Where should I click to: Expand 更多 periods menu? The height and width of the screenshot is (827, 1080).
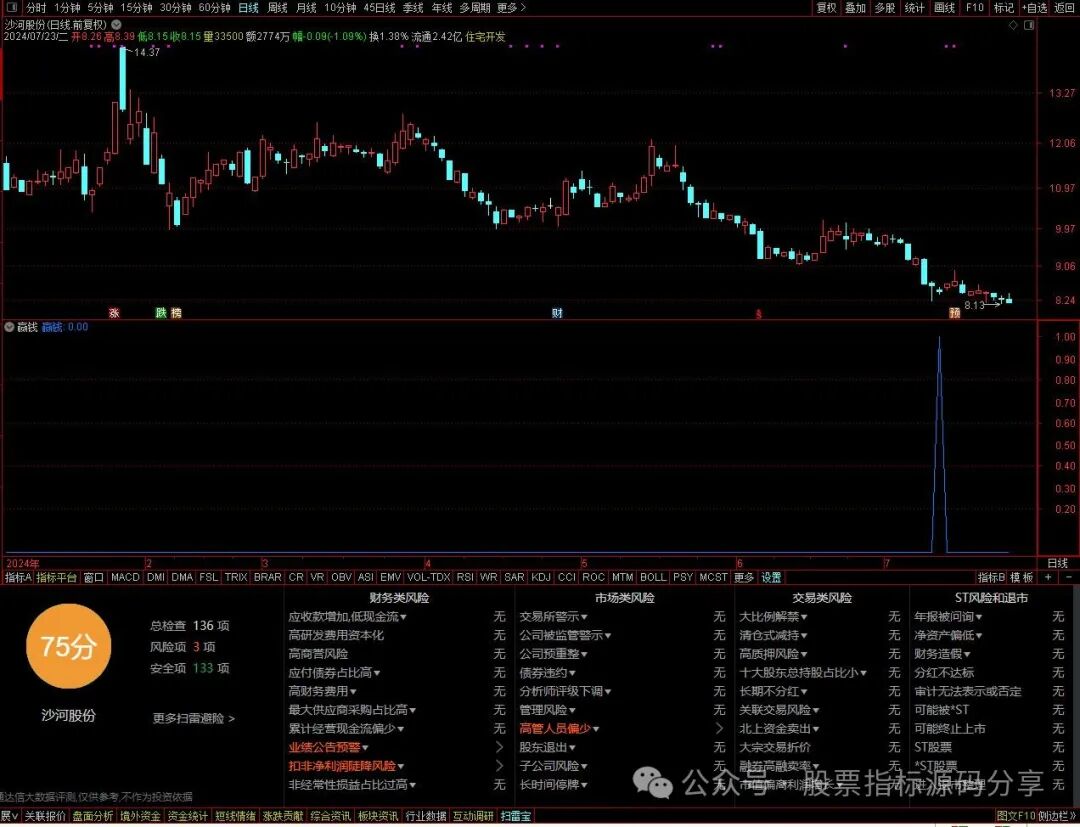511,8
